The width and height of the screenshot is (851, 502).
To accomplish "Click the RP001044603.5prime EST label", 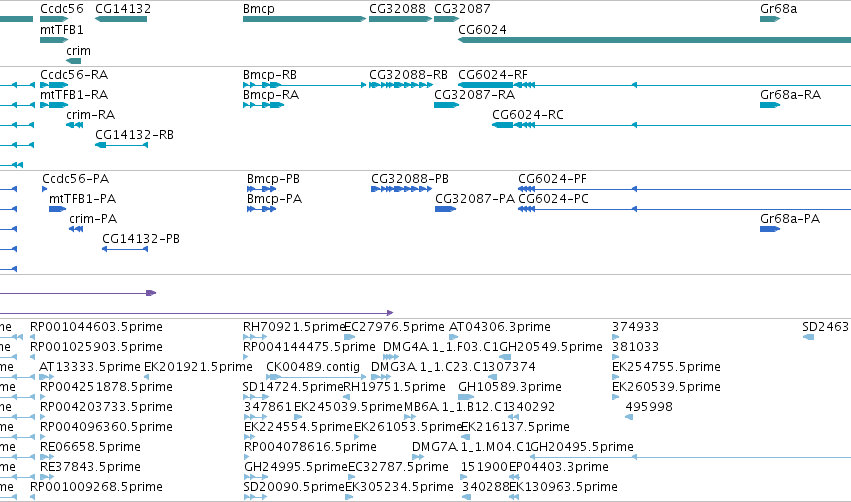I will click(x=96, y=327).
